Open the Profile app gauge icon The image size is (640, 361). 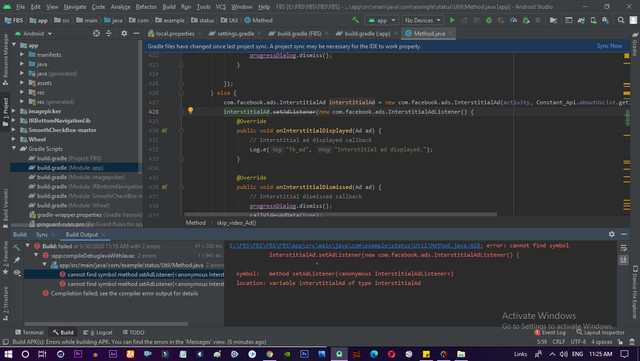coord(513,20)
